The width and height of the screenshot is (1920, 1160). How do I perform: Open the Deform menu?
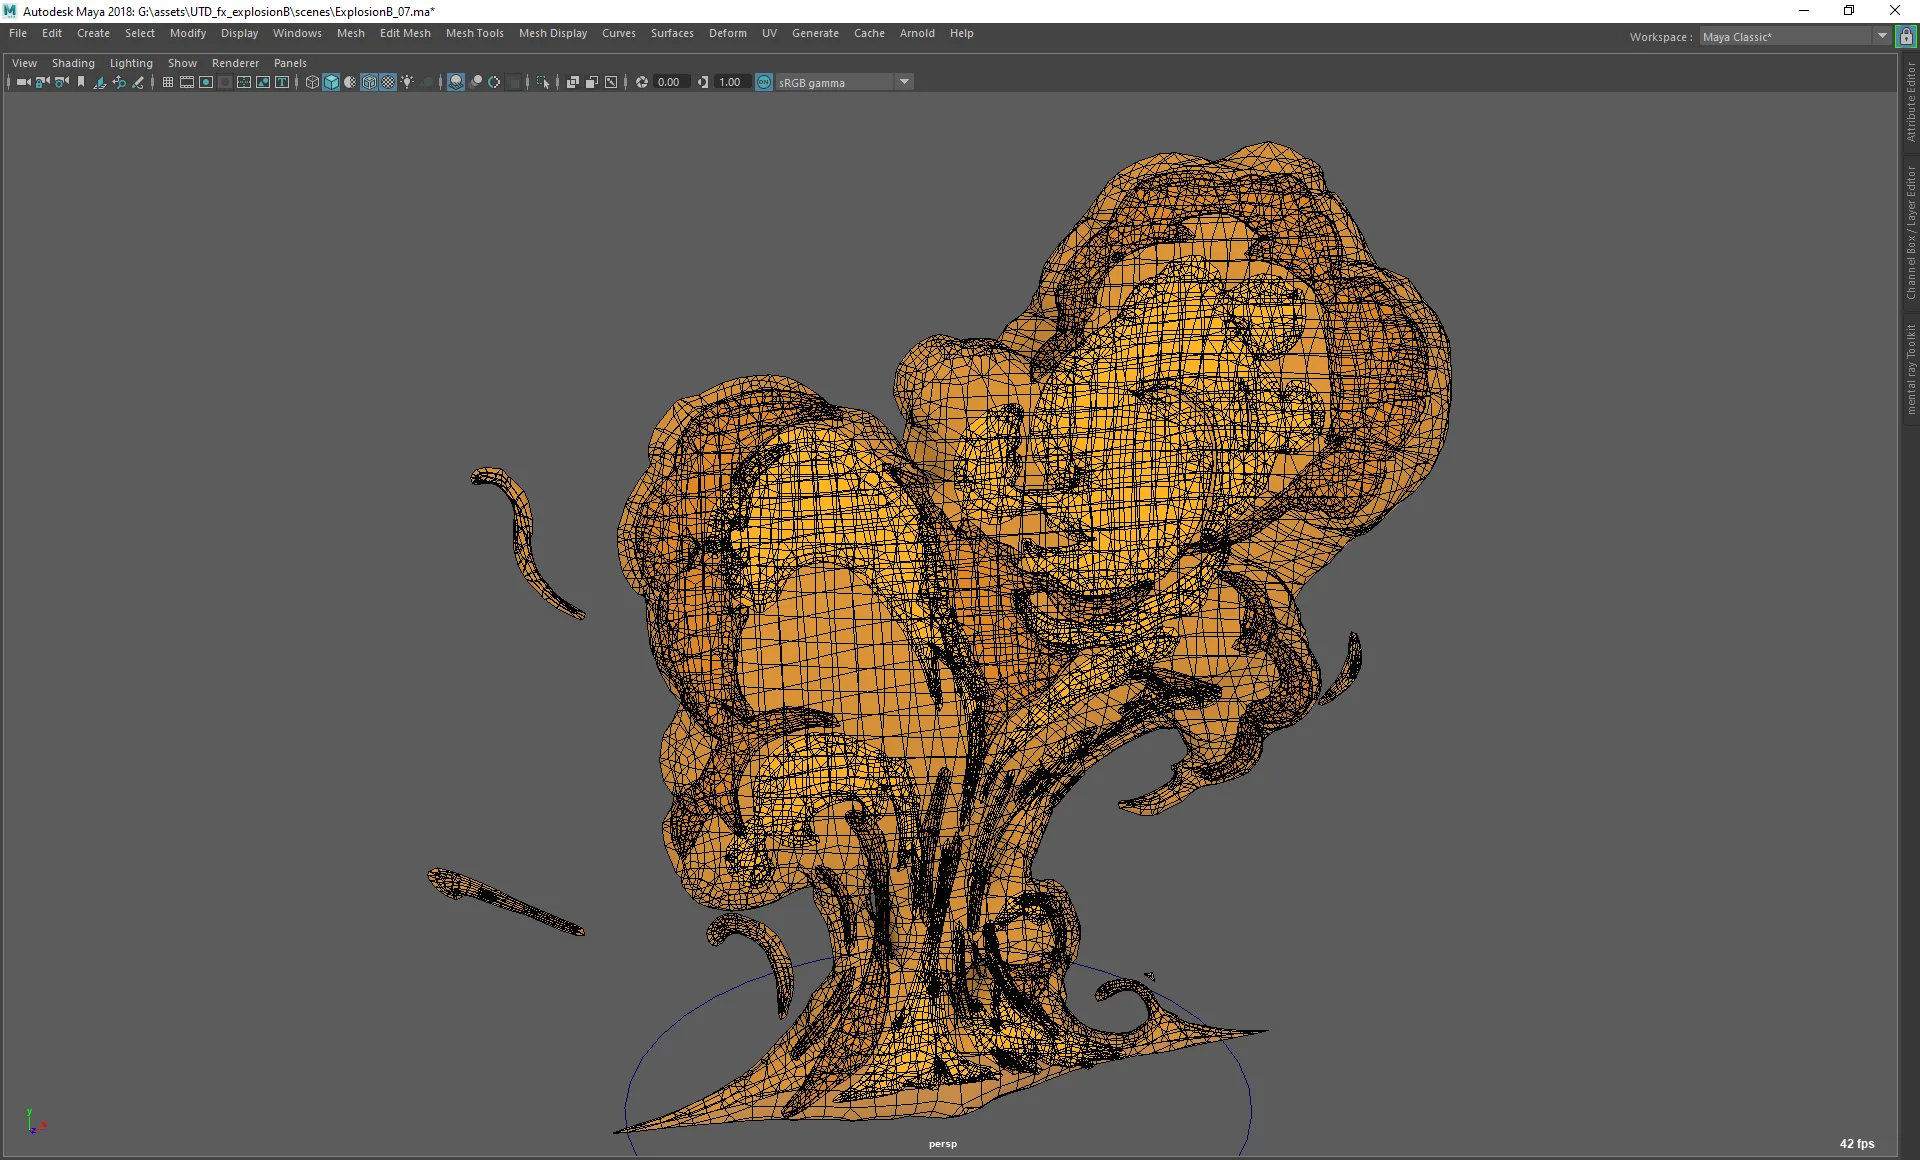(x=728, y=33)
